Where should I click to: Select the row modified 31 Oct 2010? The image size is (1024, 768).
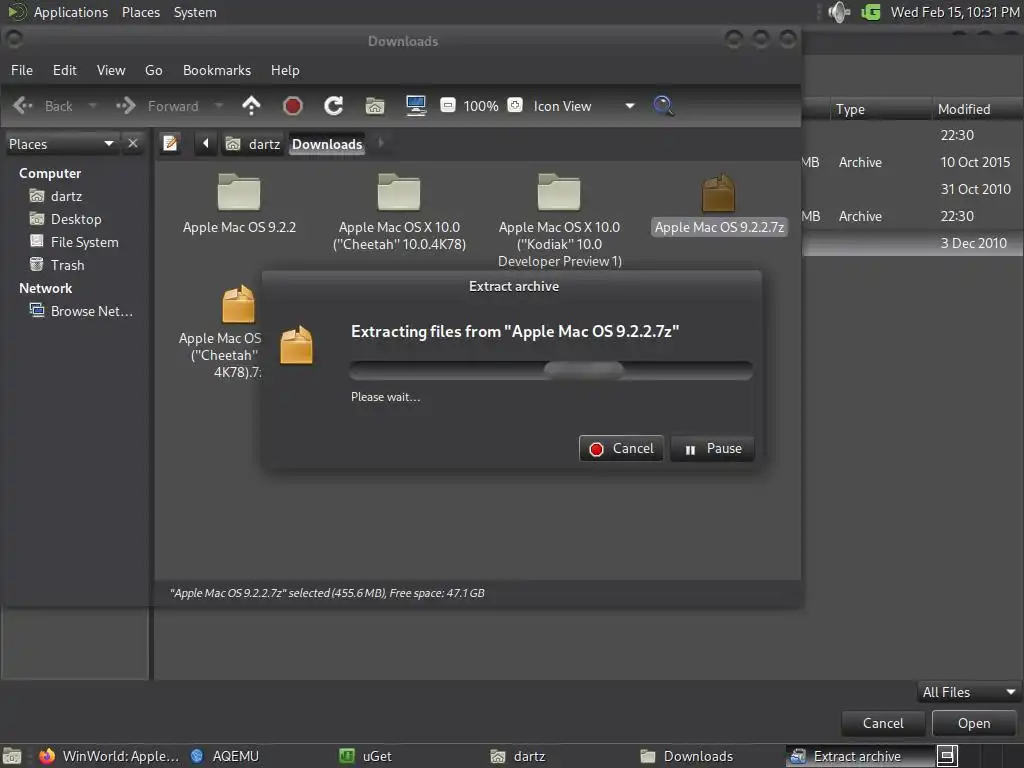[913, 189]
